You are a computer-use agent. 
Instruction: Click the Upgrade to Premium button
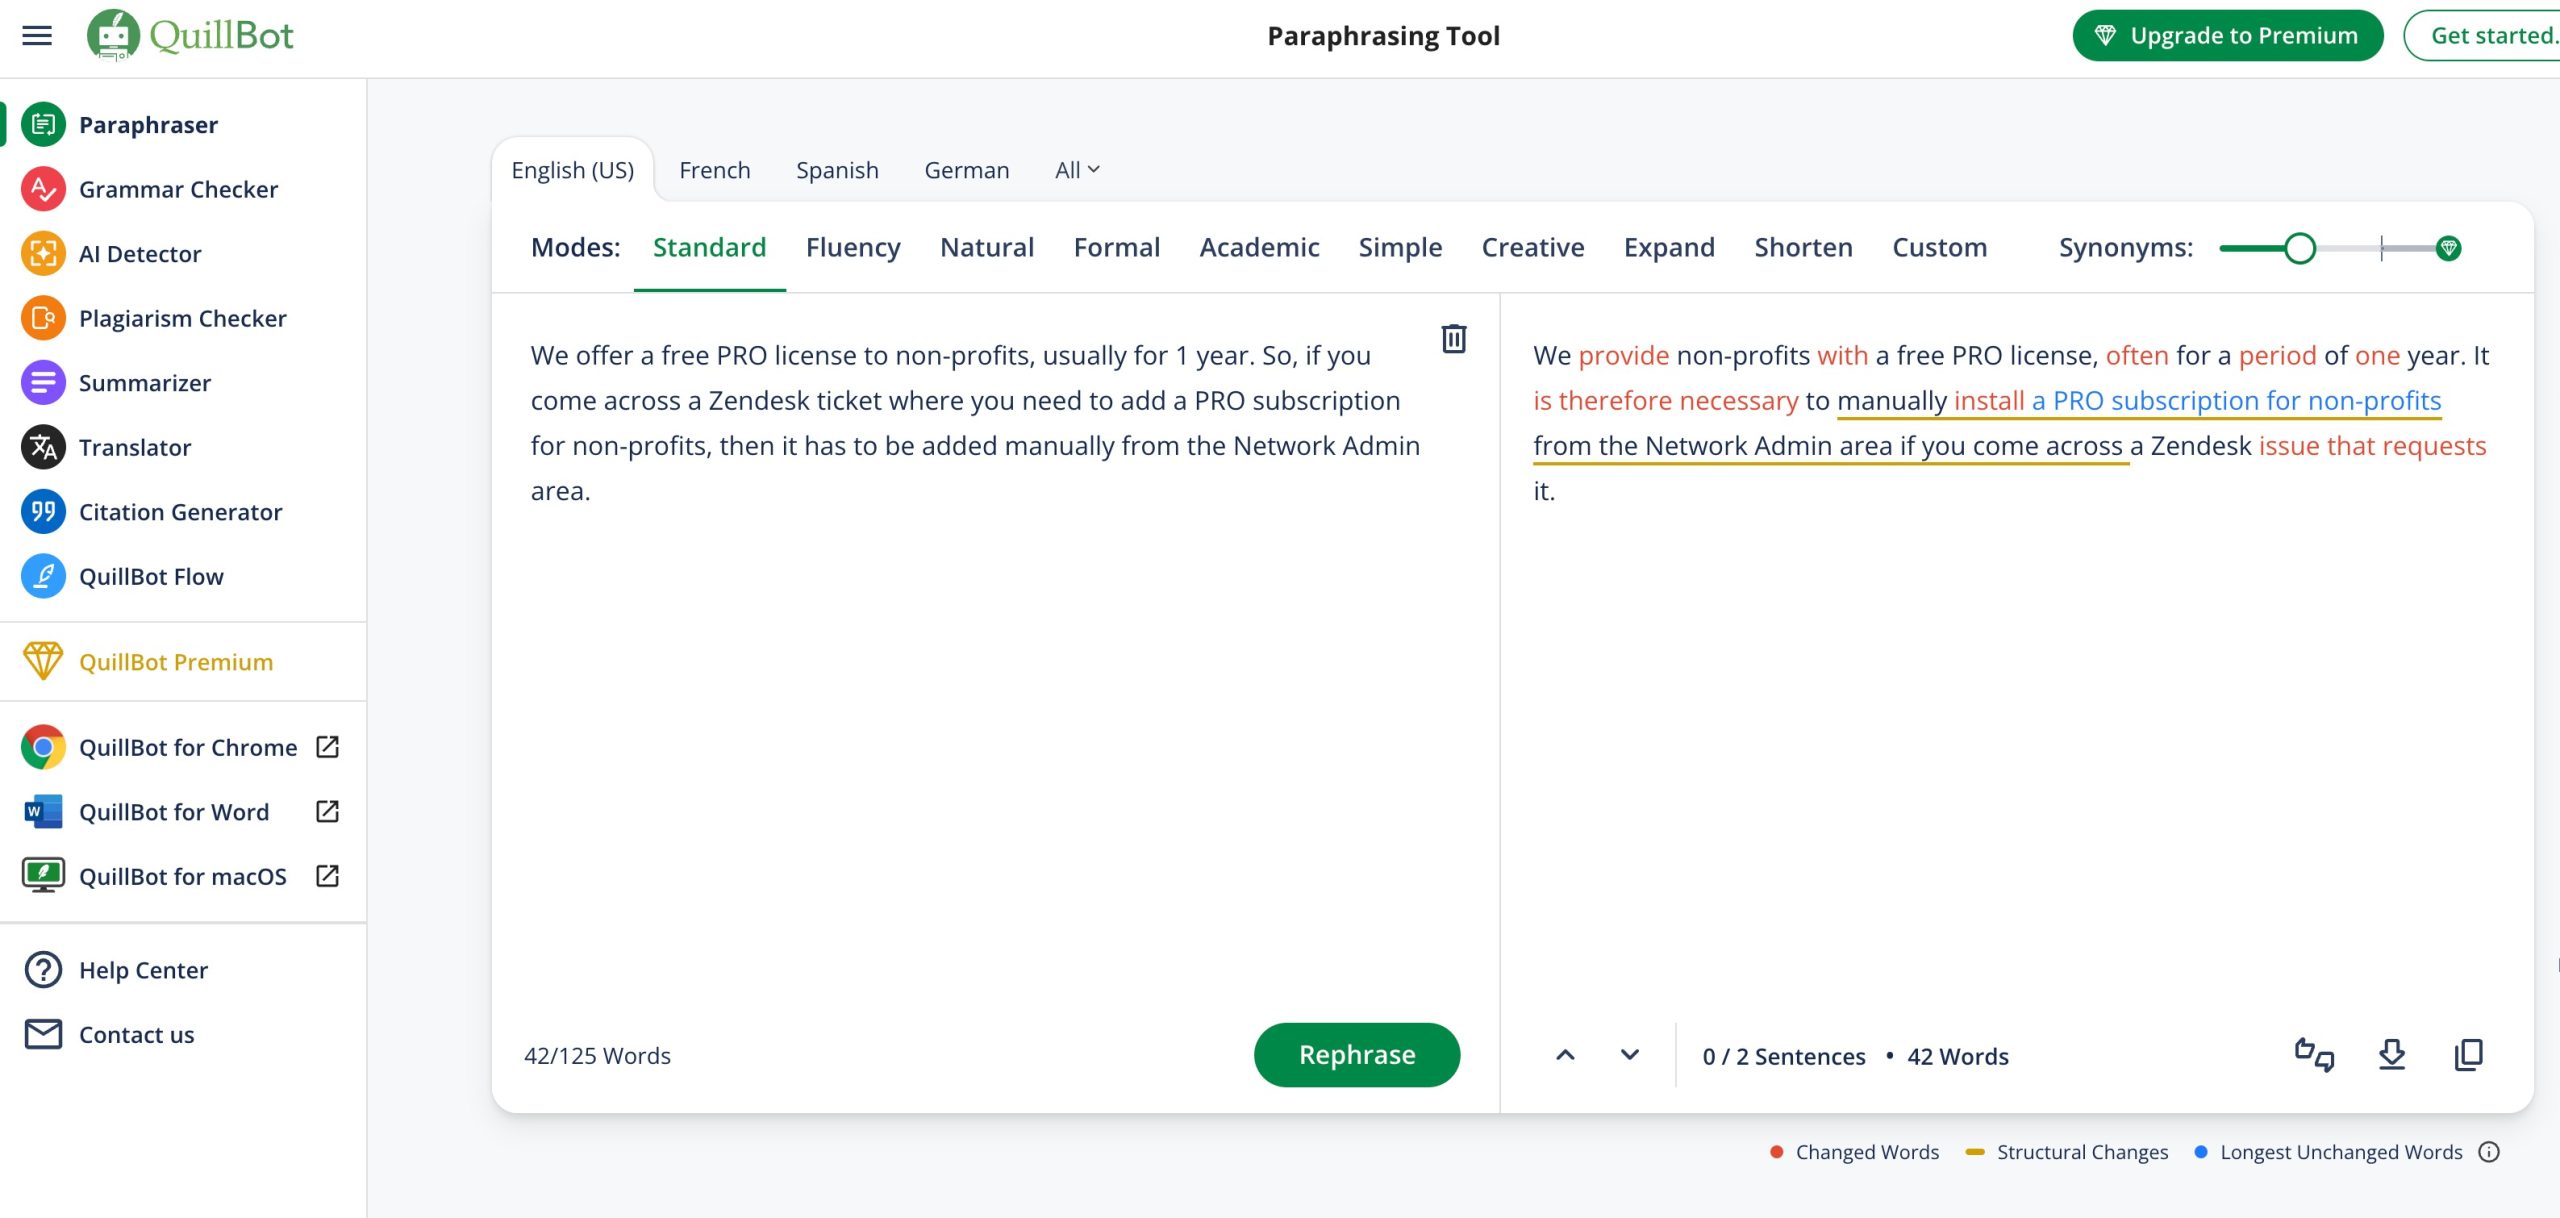pyautogui.click(x=2227, y=36)
